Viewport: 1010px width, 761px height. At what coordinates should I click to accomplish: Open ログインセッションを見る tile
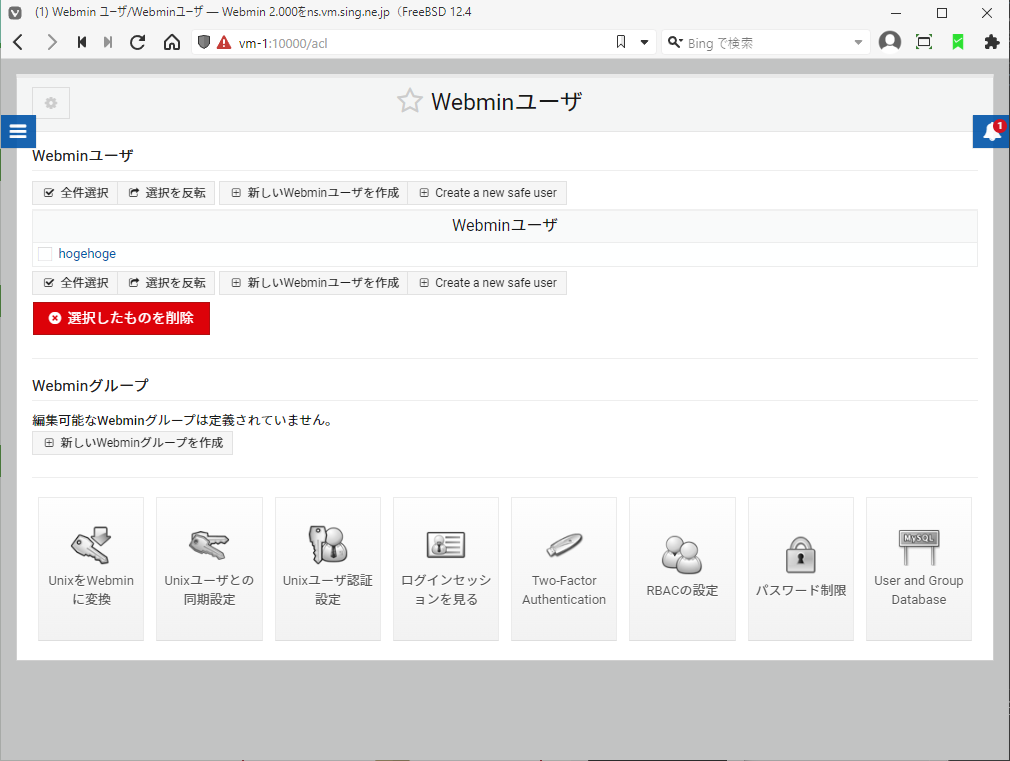(446, 569)
